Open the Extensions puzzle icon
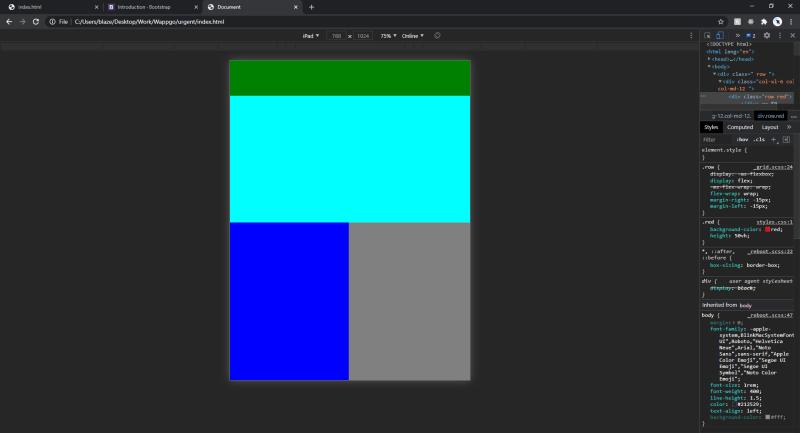Image resolution: width=800 pixels, height=433 pixels. [x=764, y=21]
